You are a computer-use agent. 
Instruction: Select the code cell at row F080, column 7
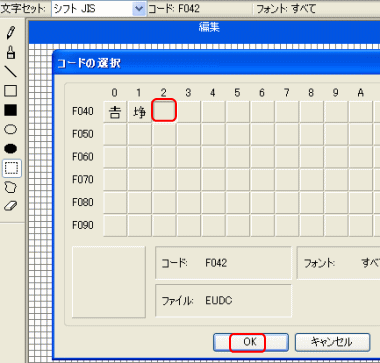pyautogui.click(x=287, y=203)
